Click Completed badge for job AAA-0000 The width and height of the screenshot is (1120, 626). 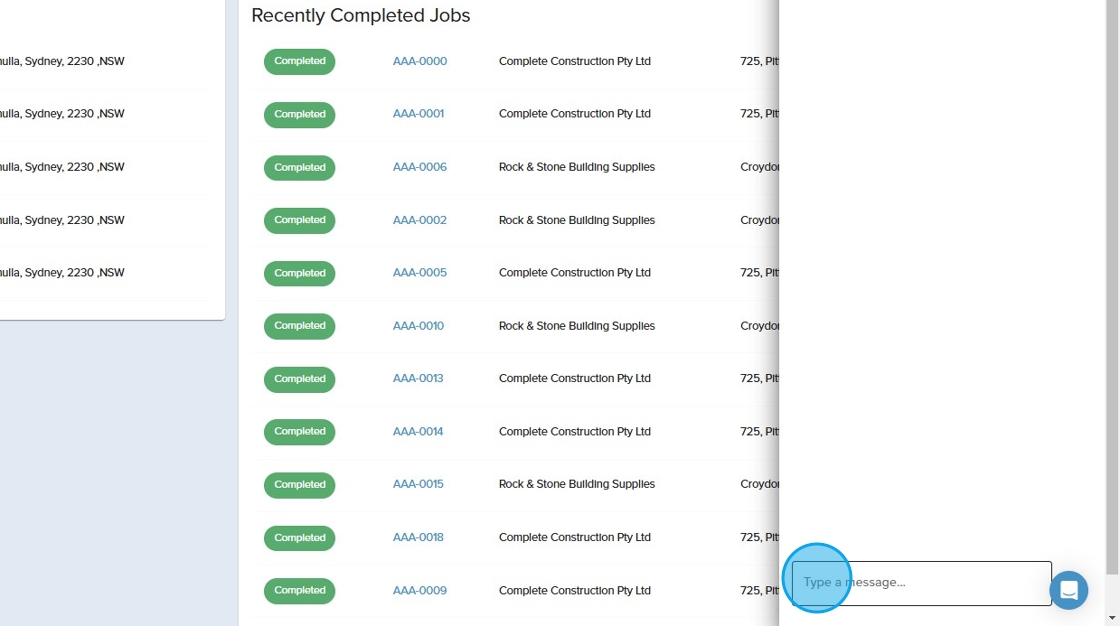[x=300, y=62]
